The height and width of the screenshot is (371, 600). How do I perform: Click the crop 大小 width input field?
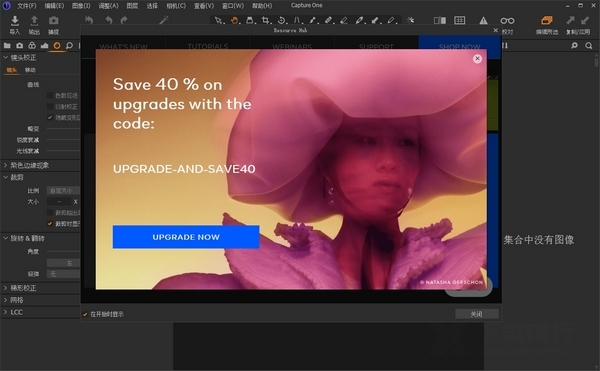59,202
